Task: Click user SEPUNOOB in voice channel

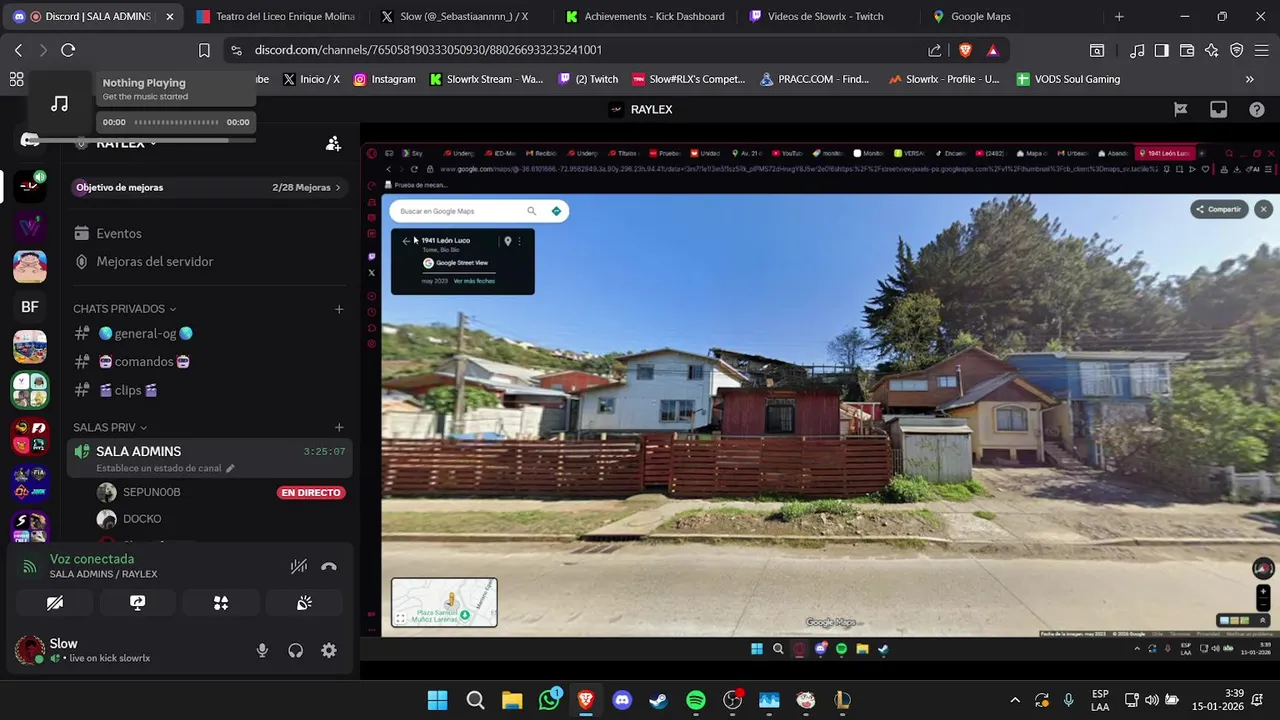Action: point(151,492)
